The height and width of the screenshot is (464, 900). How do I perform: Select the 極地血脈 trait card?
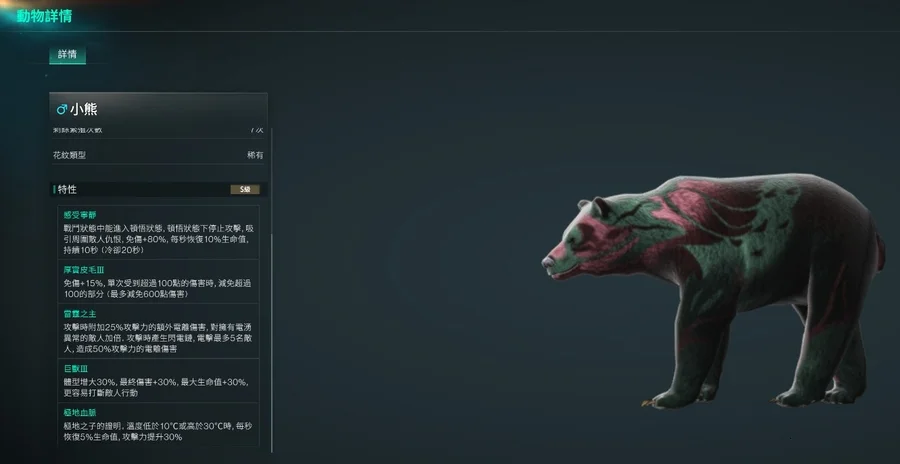(x=158, y=424)
